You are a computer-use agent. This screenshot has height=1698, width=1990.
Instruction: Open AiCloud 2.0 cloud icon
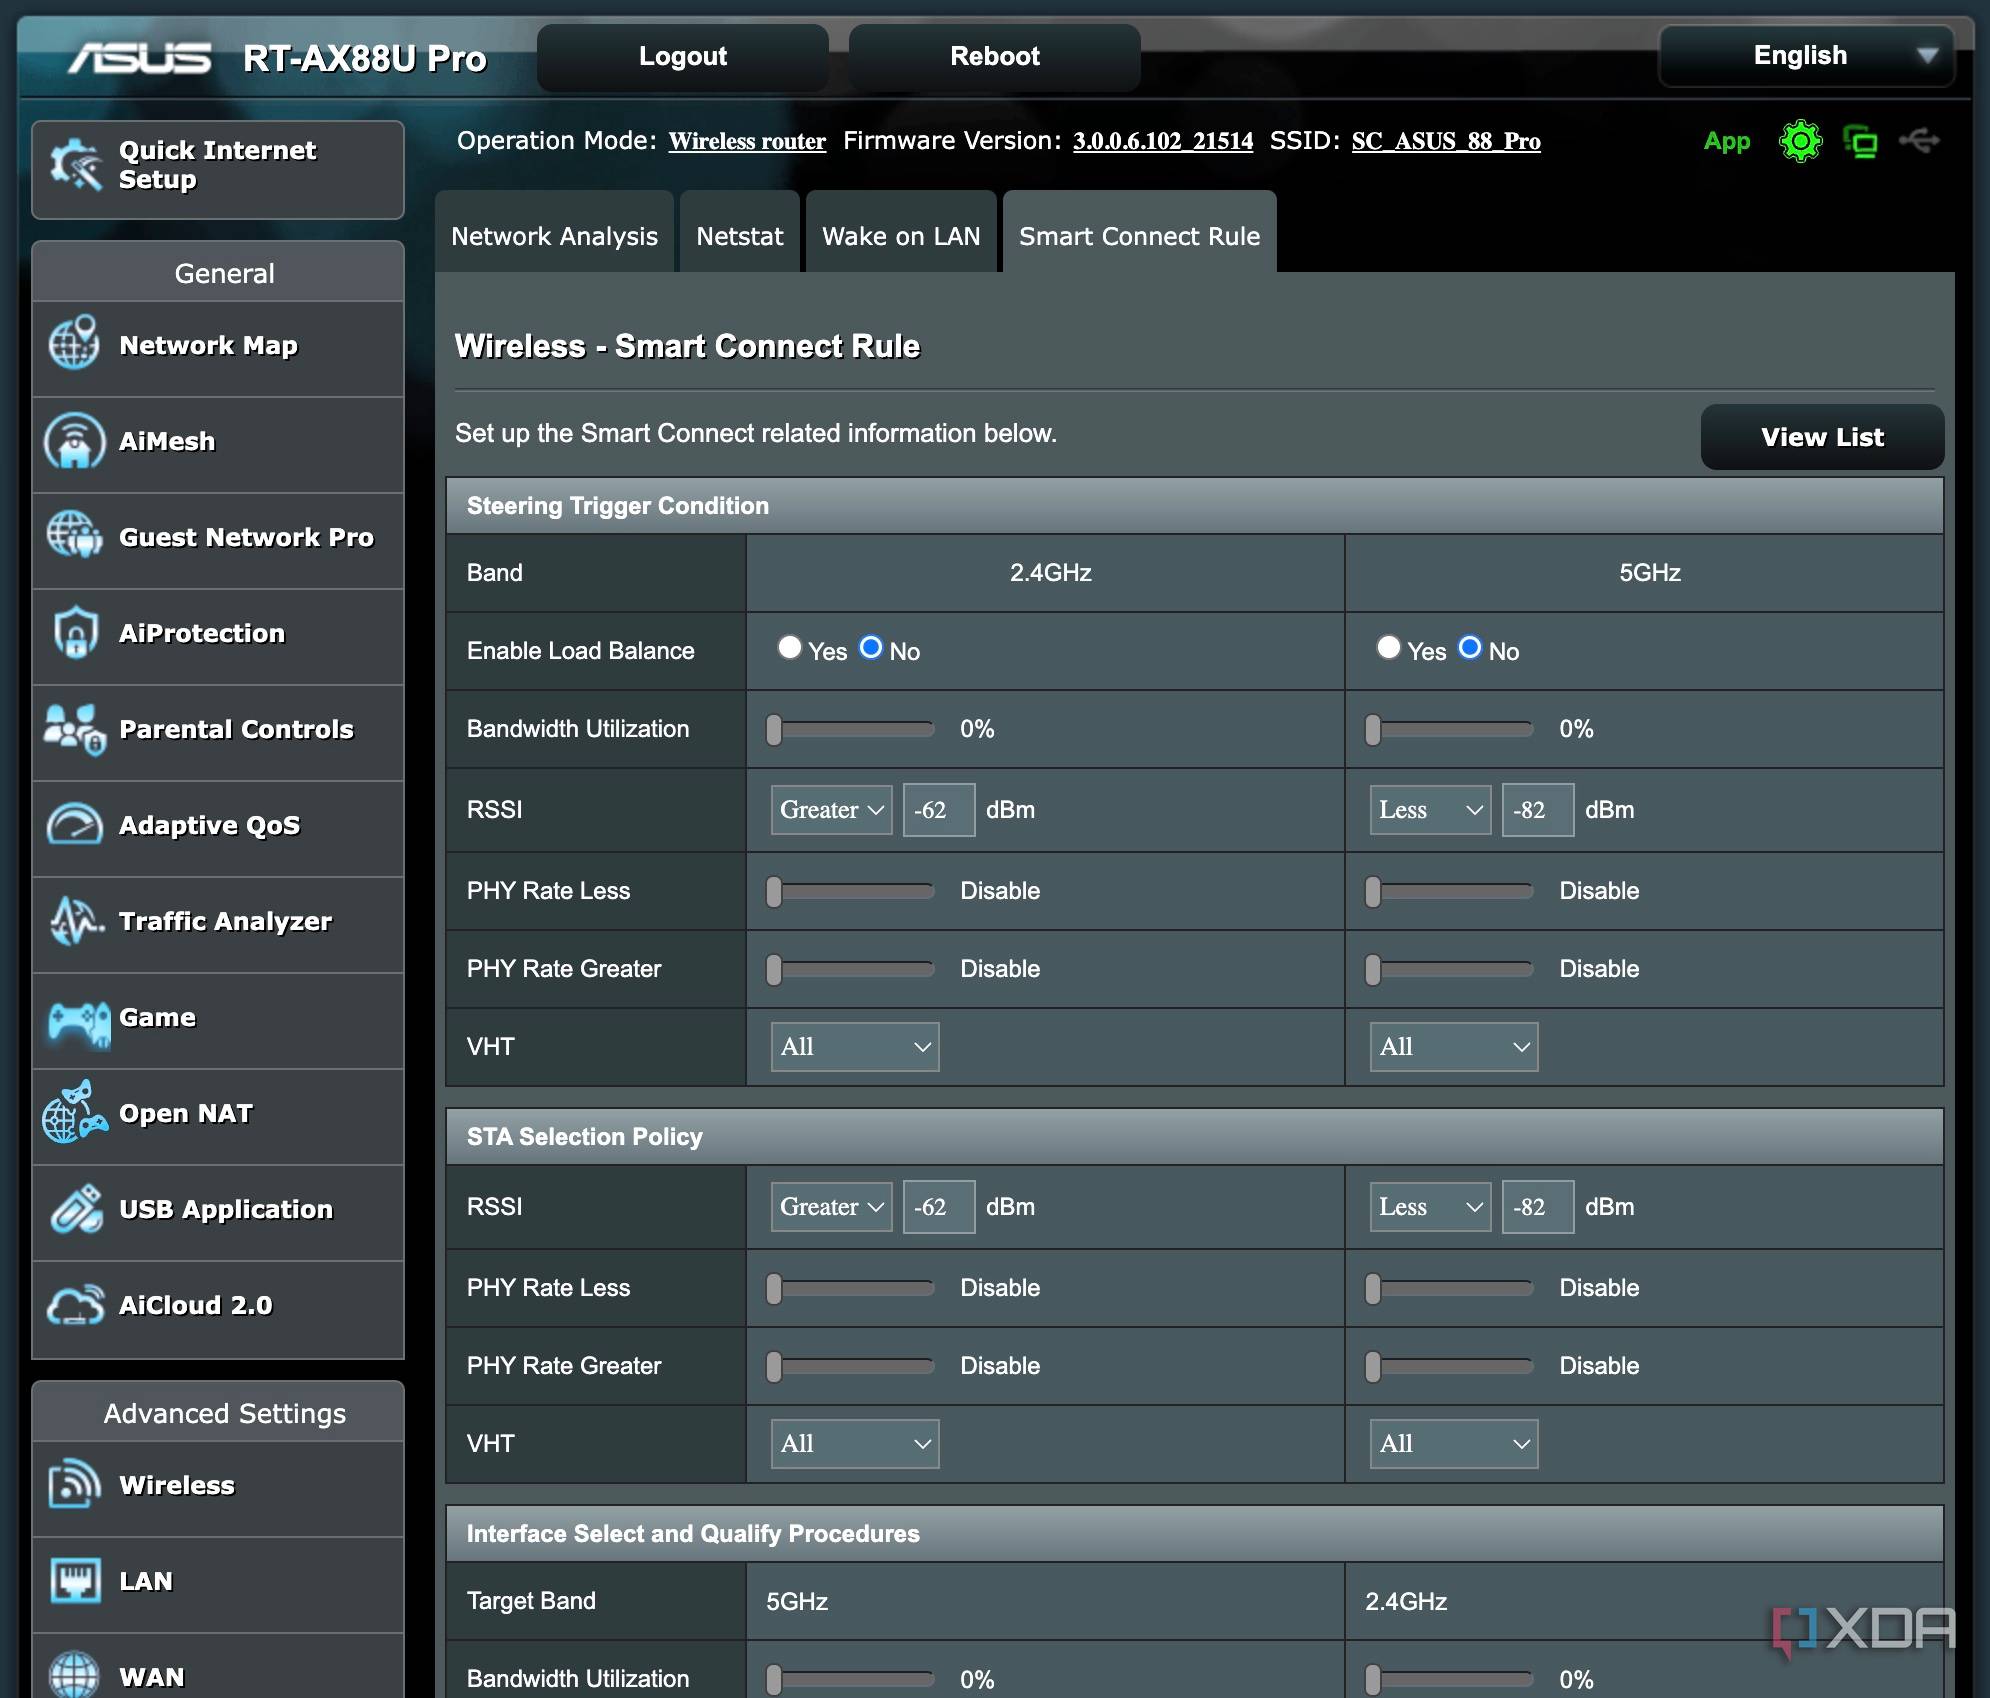[x=76, y=1304]
